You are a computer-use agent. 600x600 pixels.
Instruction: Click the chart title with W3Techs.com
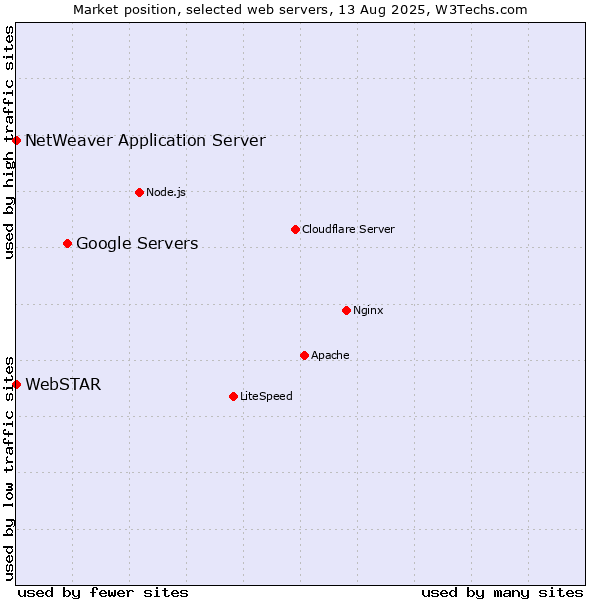pyautogui.click(x=300, y=10)
